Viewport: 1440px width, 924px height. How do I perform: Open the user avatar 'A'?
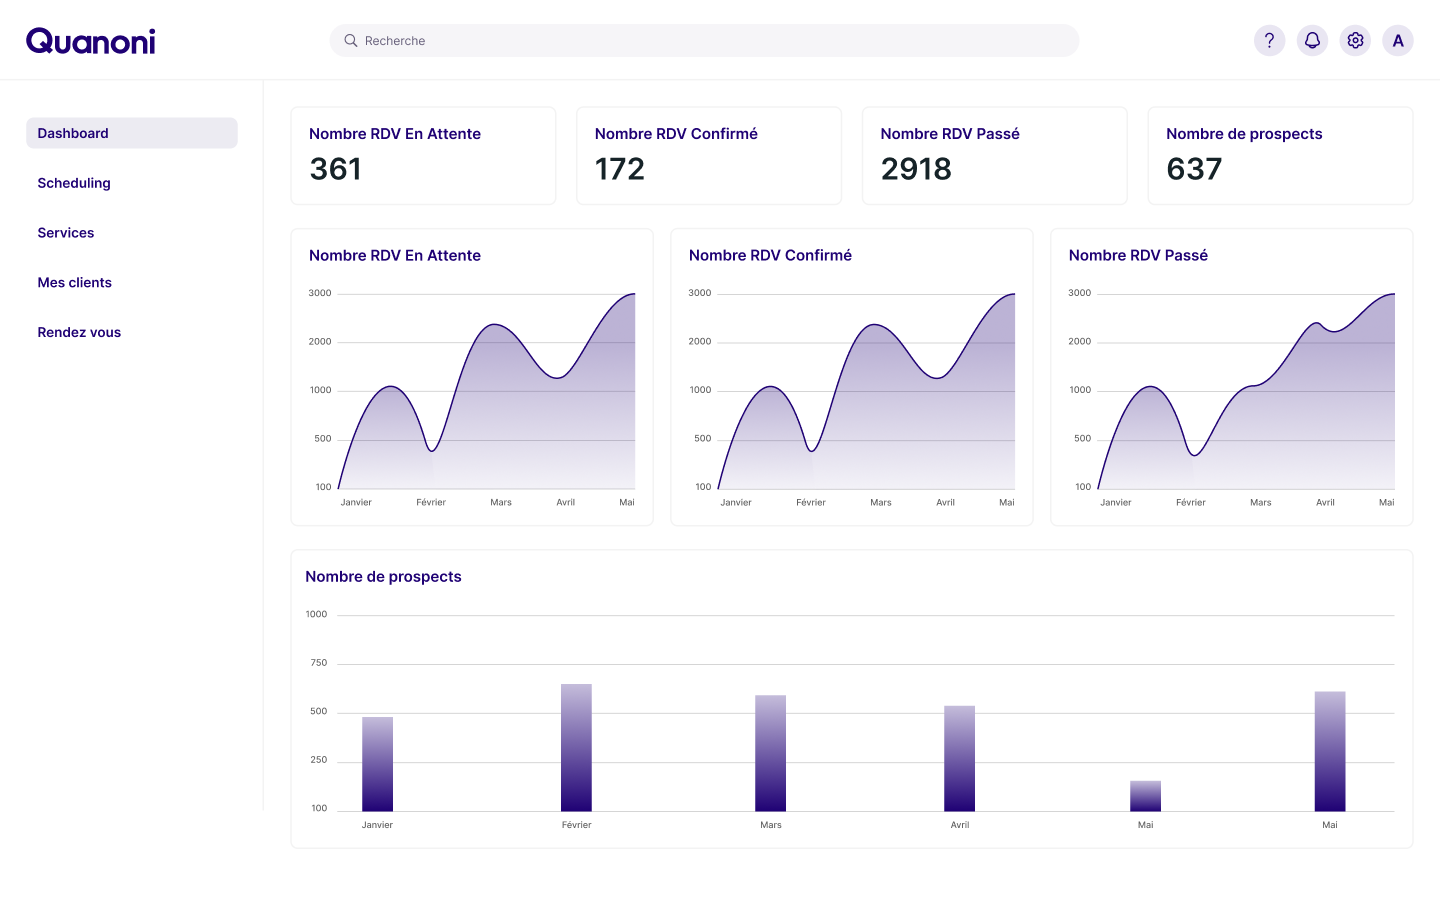[1398, 41]
